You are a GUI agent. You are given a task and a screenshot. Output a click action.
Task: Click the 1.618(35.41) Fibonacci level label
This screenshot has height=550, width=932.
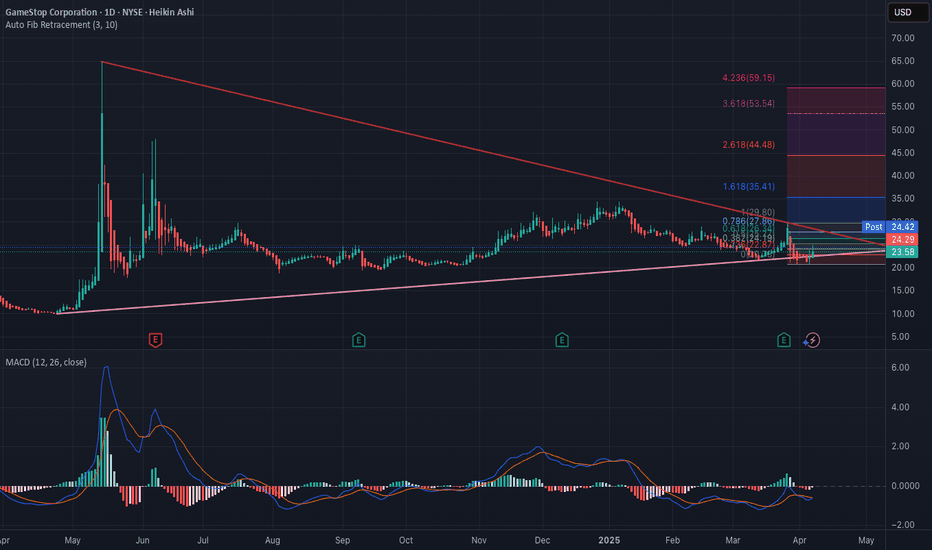pos(748,187)
